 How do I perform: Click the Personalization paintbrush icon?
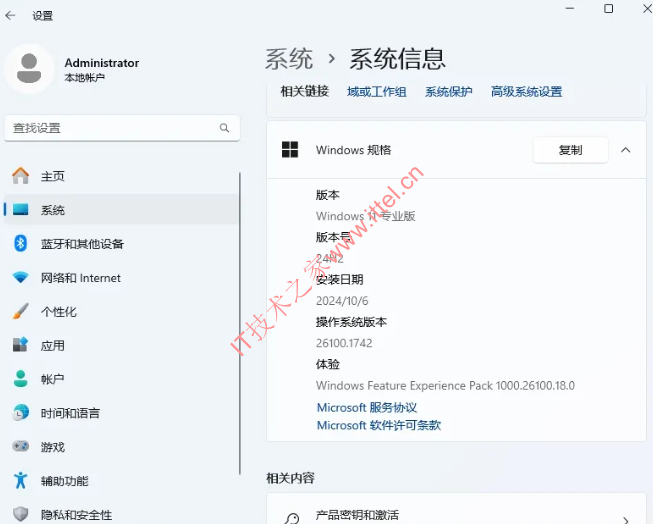20,311
